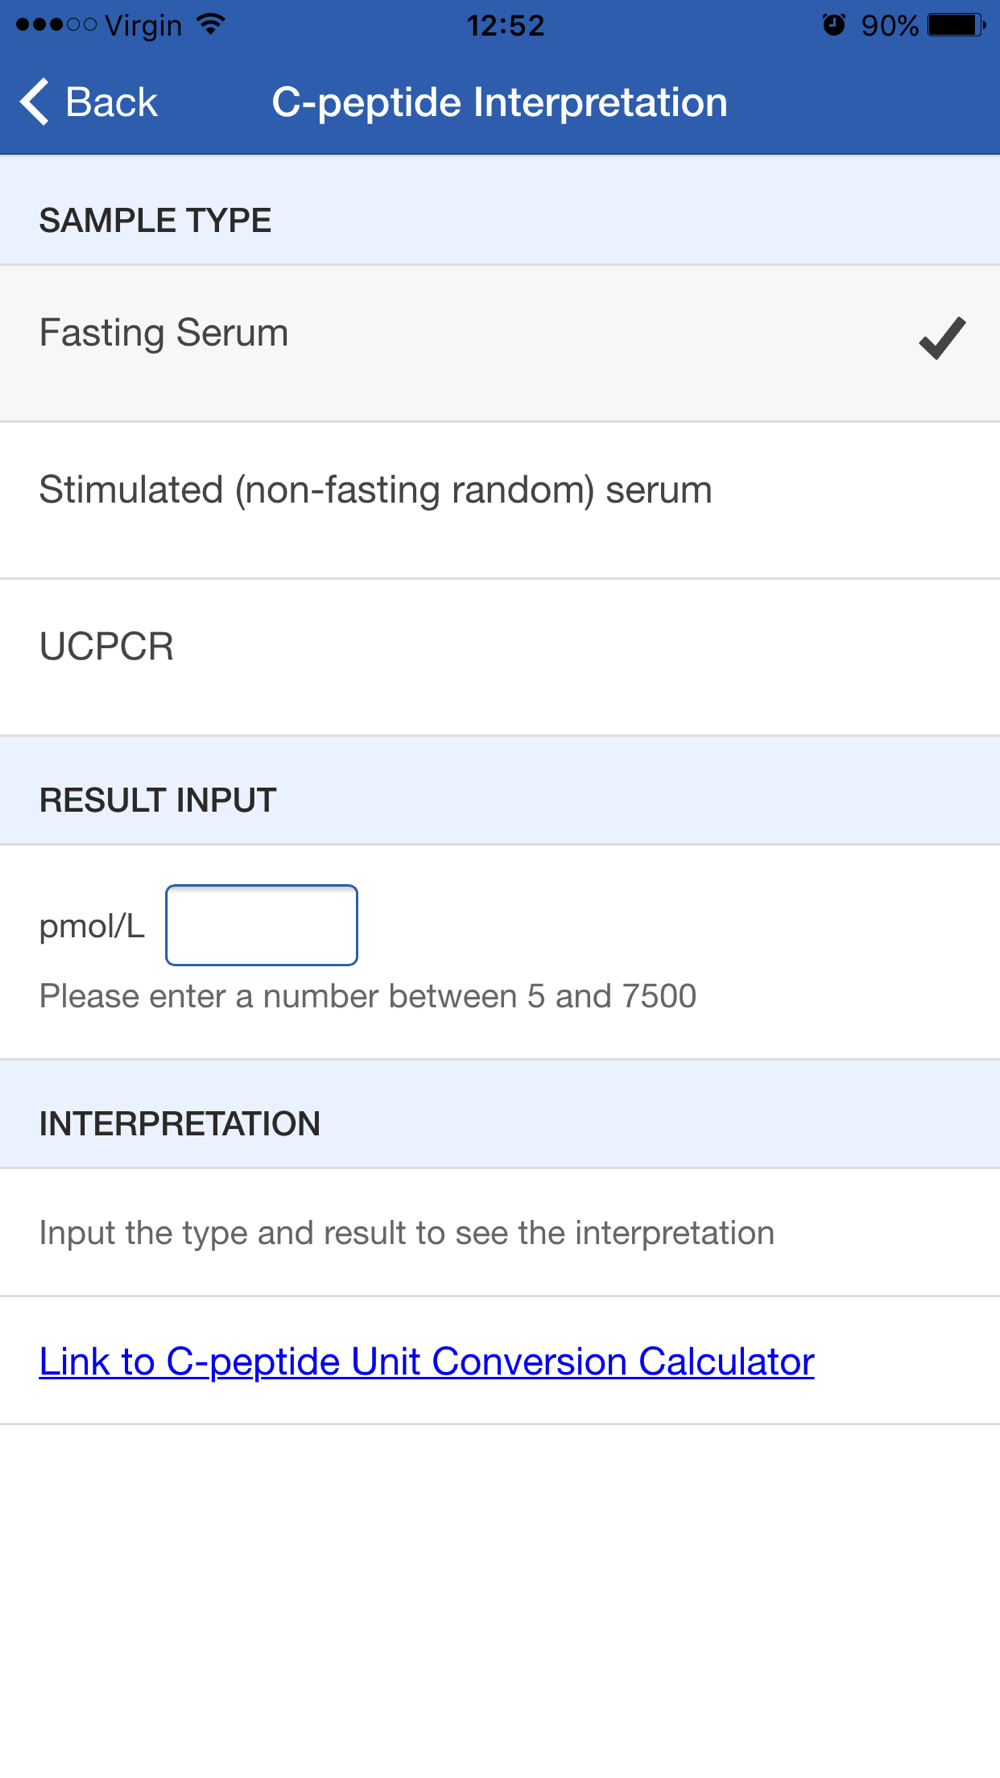This screenshot has height=1778, width=1000.
Task: Open the C-peptide Unit Conversion Calculator link
Action: tap(427, 1361)
